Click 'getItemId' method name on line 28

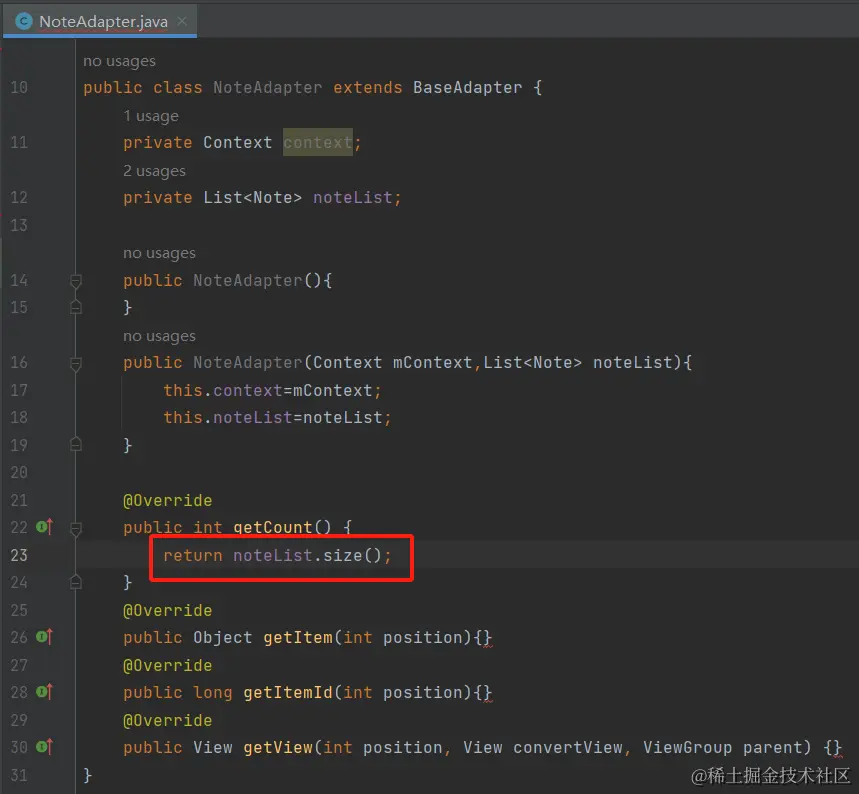pos(288,693)
